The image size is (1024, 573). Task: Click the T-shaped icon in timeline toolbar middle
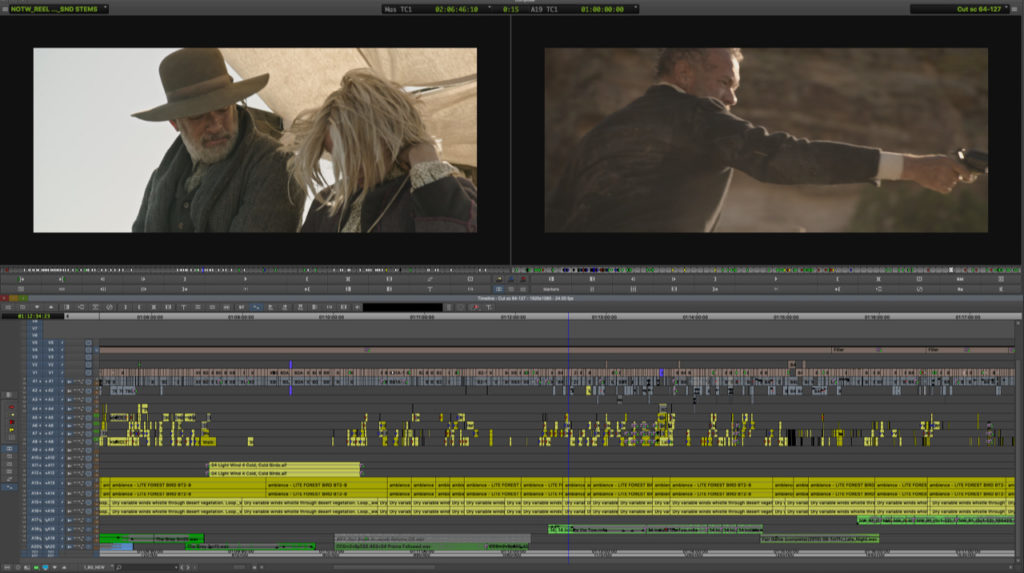[184, 307]
